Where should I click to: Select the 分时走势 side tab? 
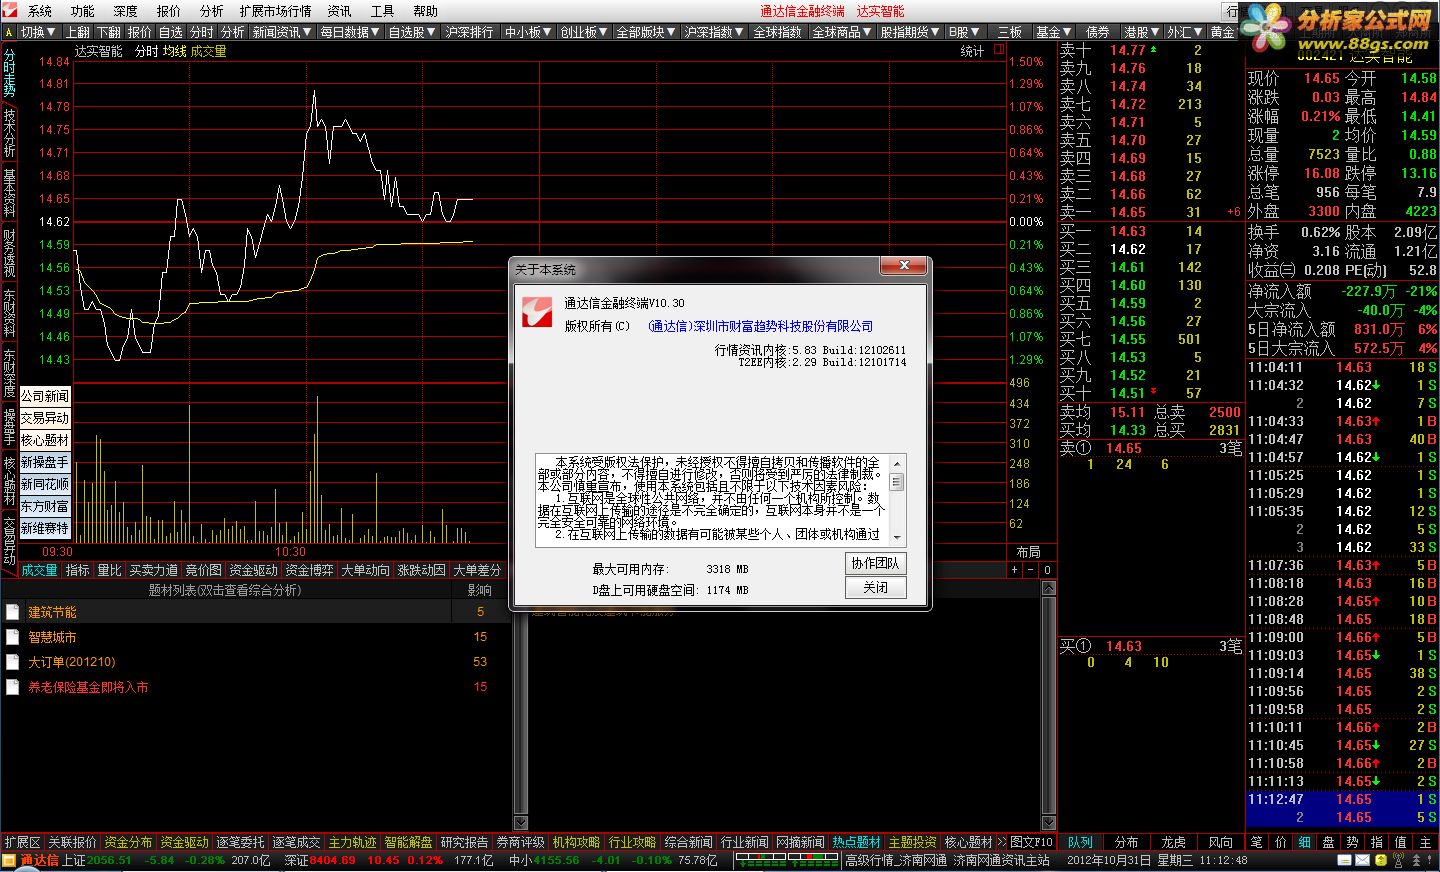(x=9, y=71)
